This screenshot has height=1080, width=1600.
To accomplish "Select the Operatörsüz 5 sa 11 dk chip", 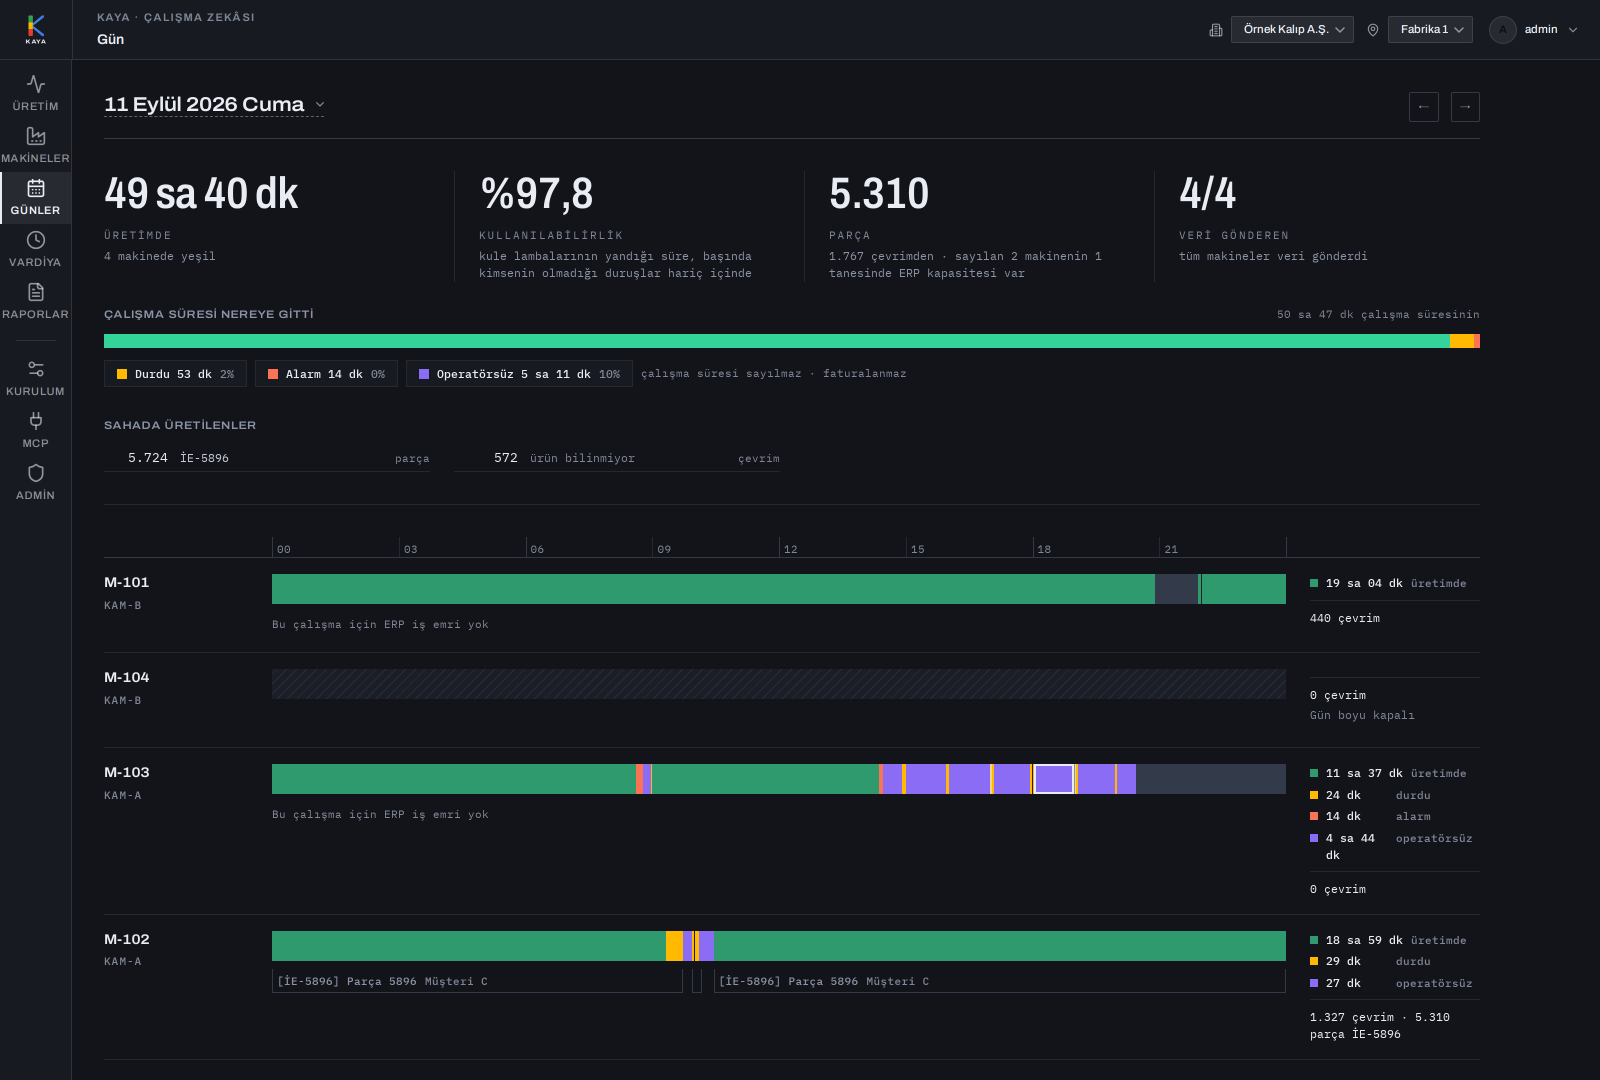I will (519, 374).
